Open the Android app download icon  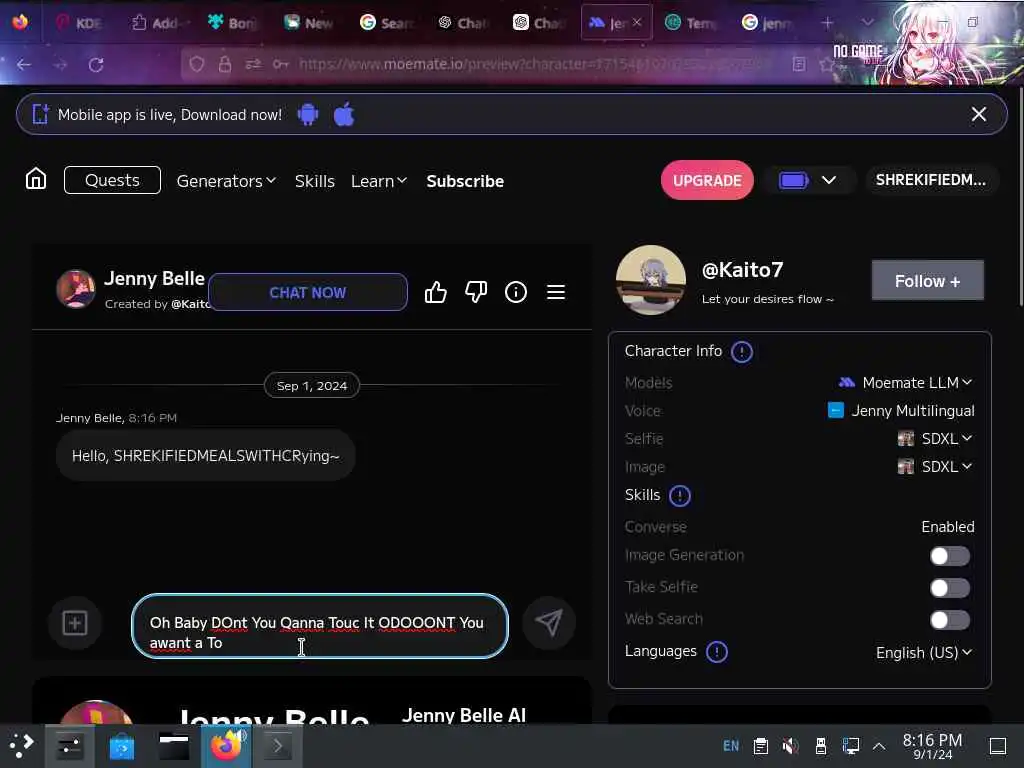(308, 114)
